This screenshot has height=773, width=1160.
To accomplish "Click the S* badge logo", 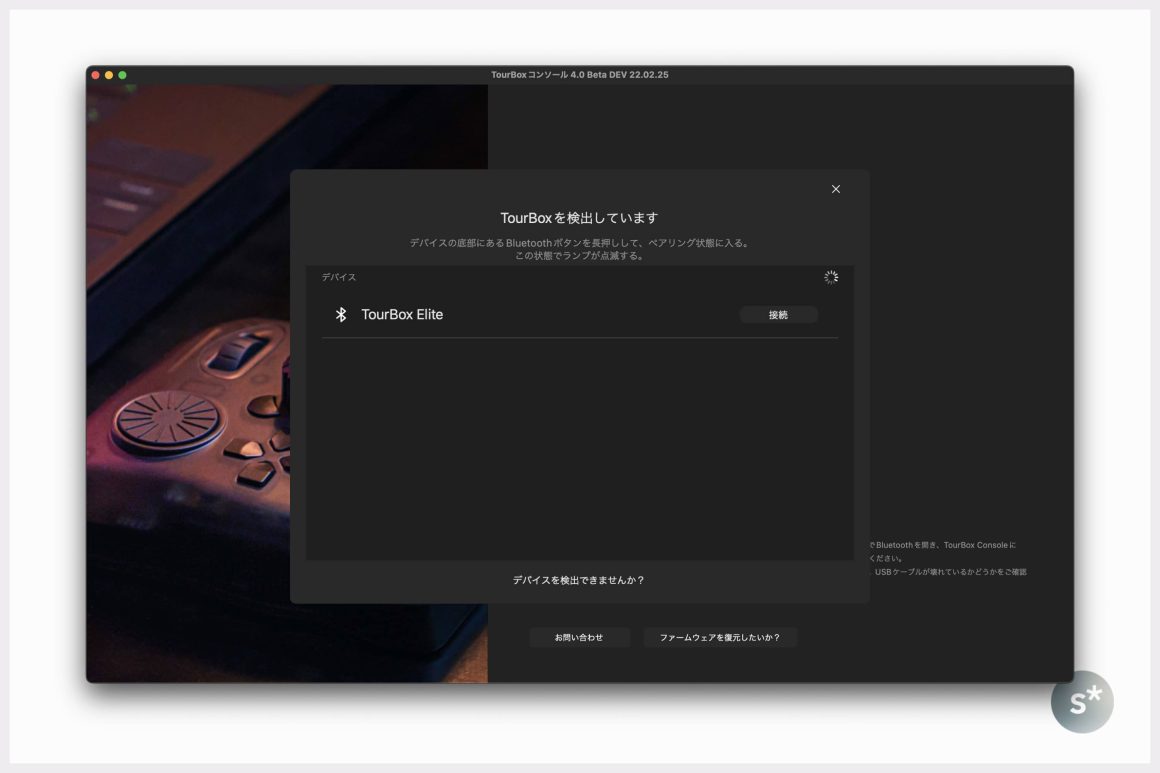I will coord(1082,702).
